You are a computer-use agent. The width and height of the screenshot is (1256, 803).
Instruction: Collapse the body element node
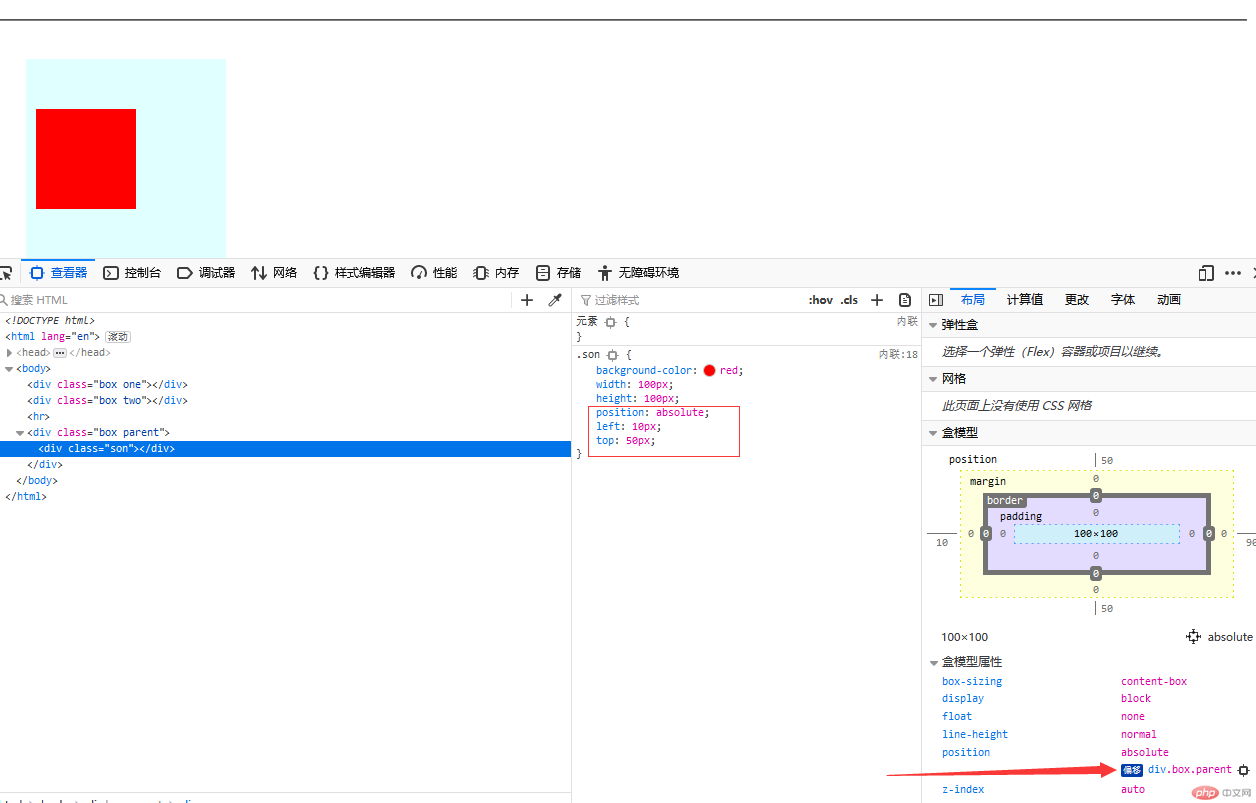point(9,369)
